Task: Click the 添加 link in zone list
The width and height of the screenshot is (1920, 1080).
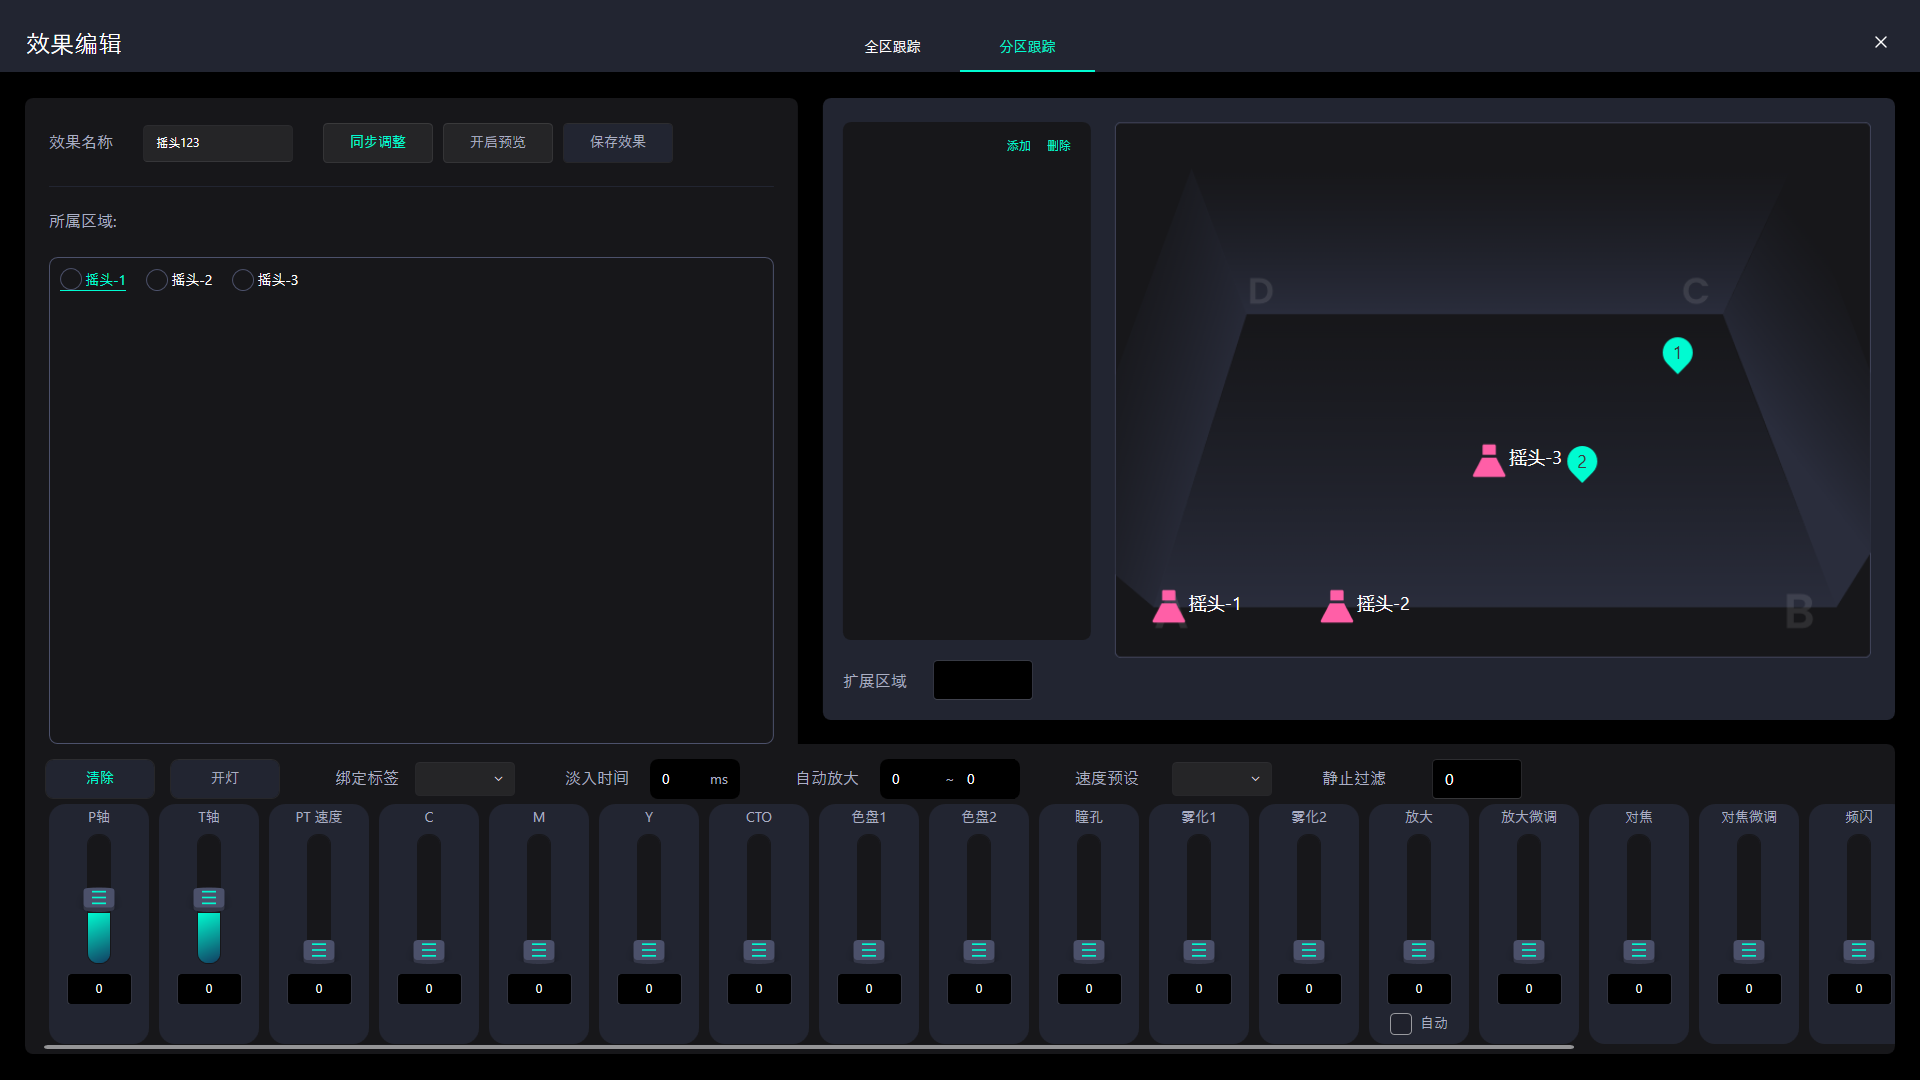Action: tap(1018, 146)
